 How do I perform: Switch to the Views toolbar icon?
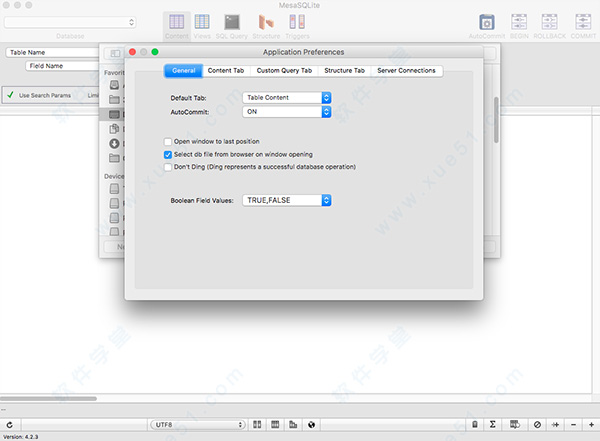pyautogui.click(x=202, y=22)
